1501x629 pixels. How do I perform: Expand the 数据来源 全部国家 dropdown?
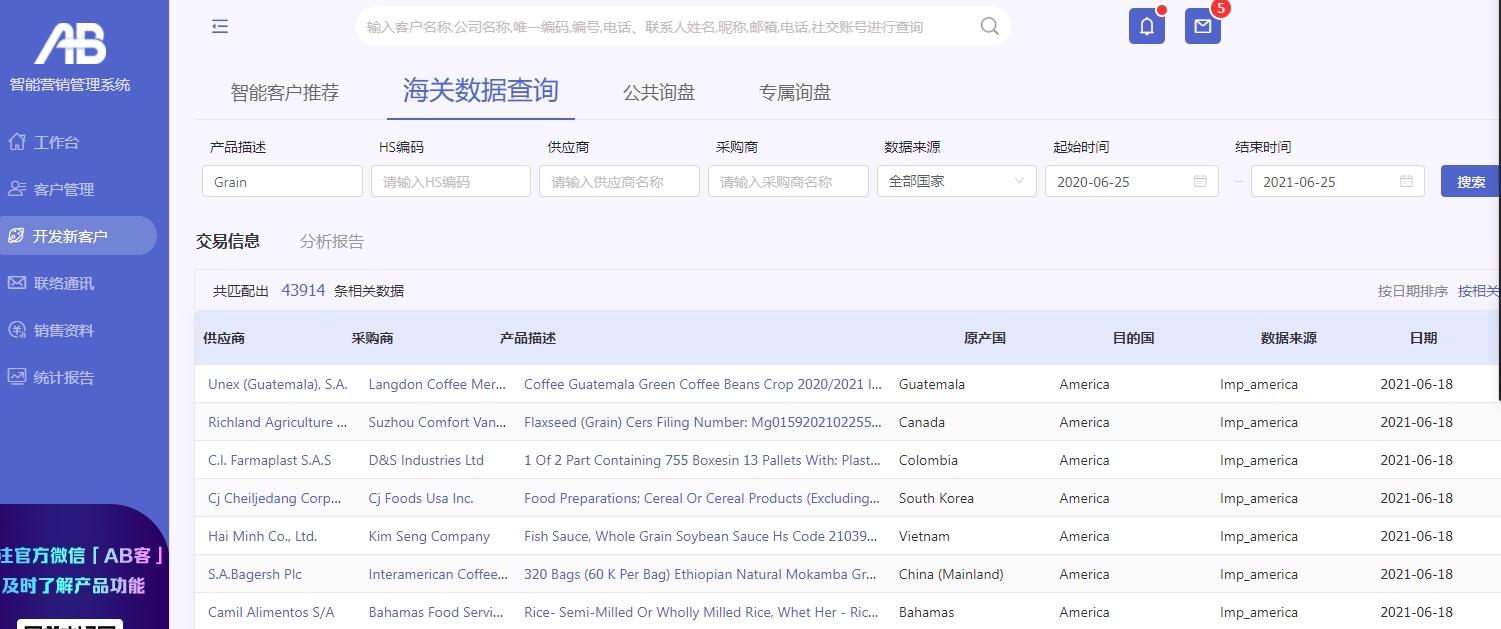[956, 181]
